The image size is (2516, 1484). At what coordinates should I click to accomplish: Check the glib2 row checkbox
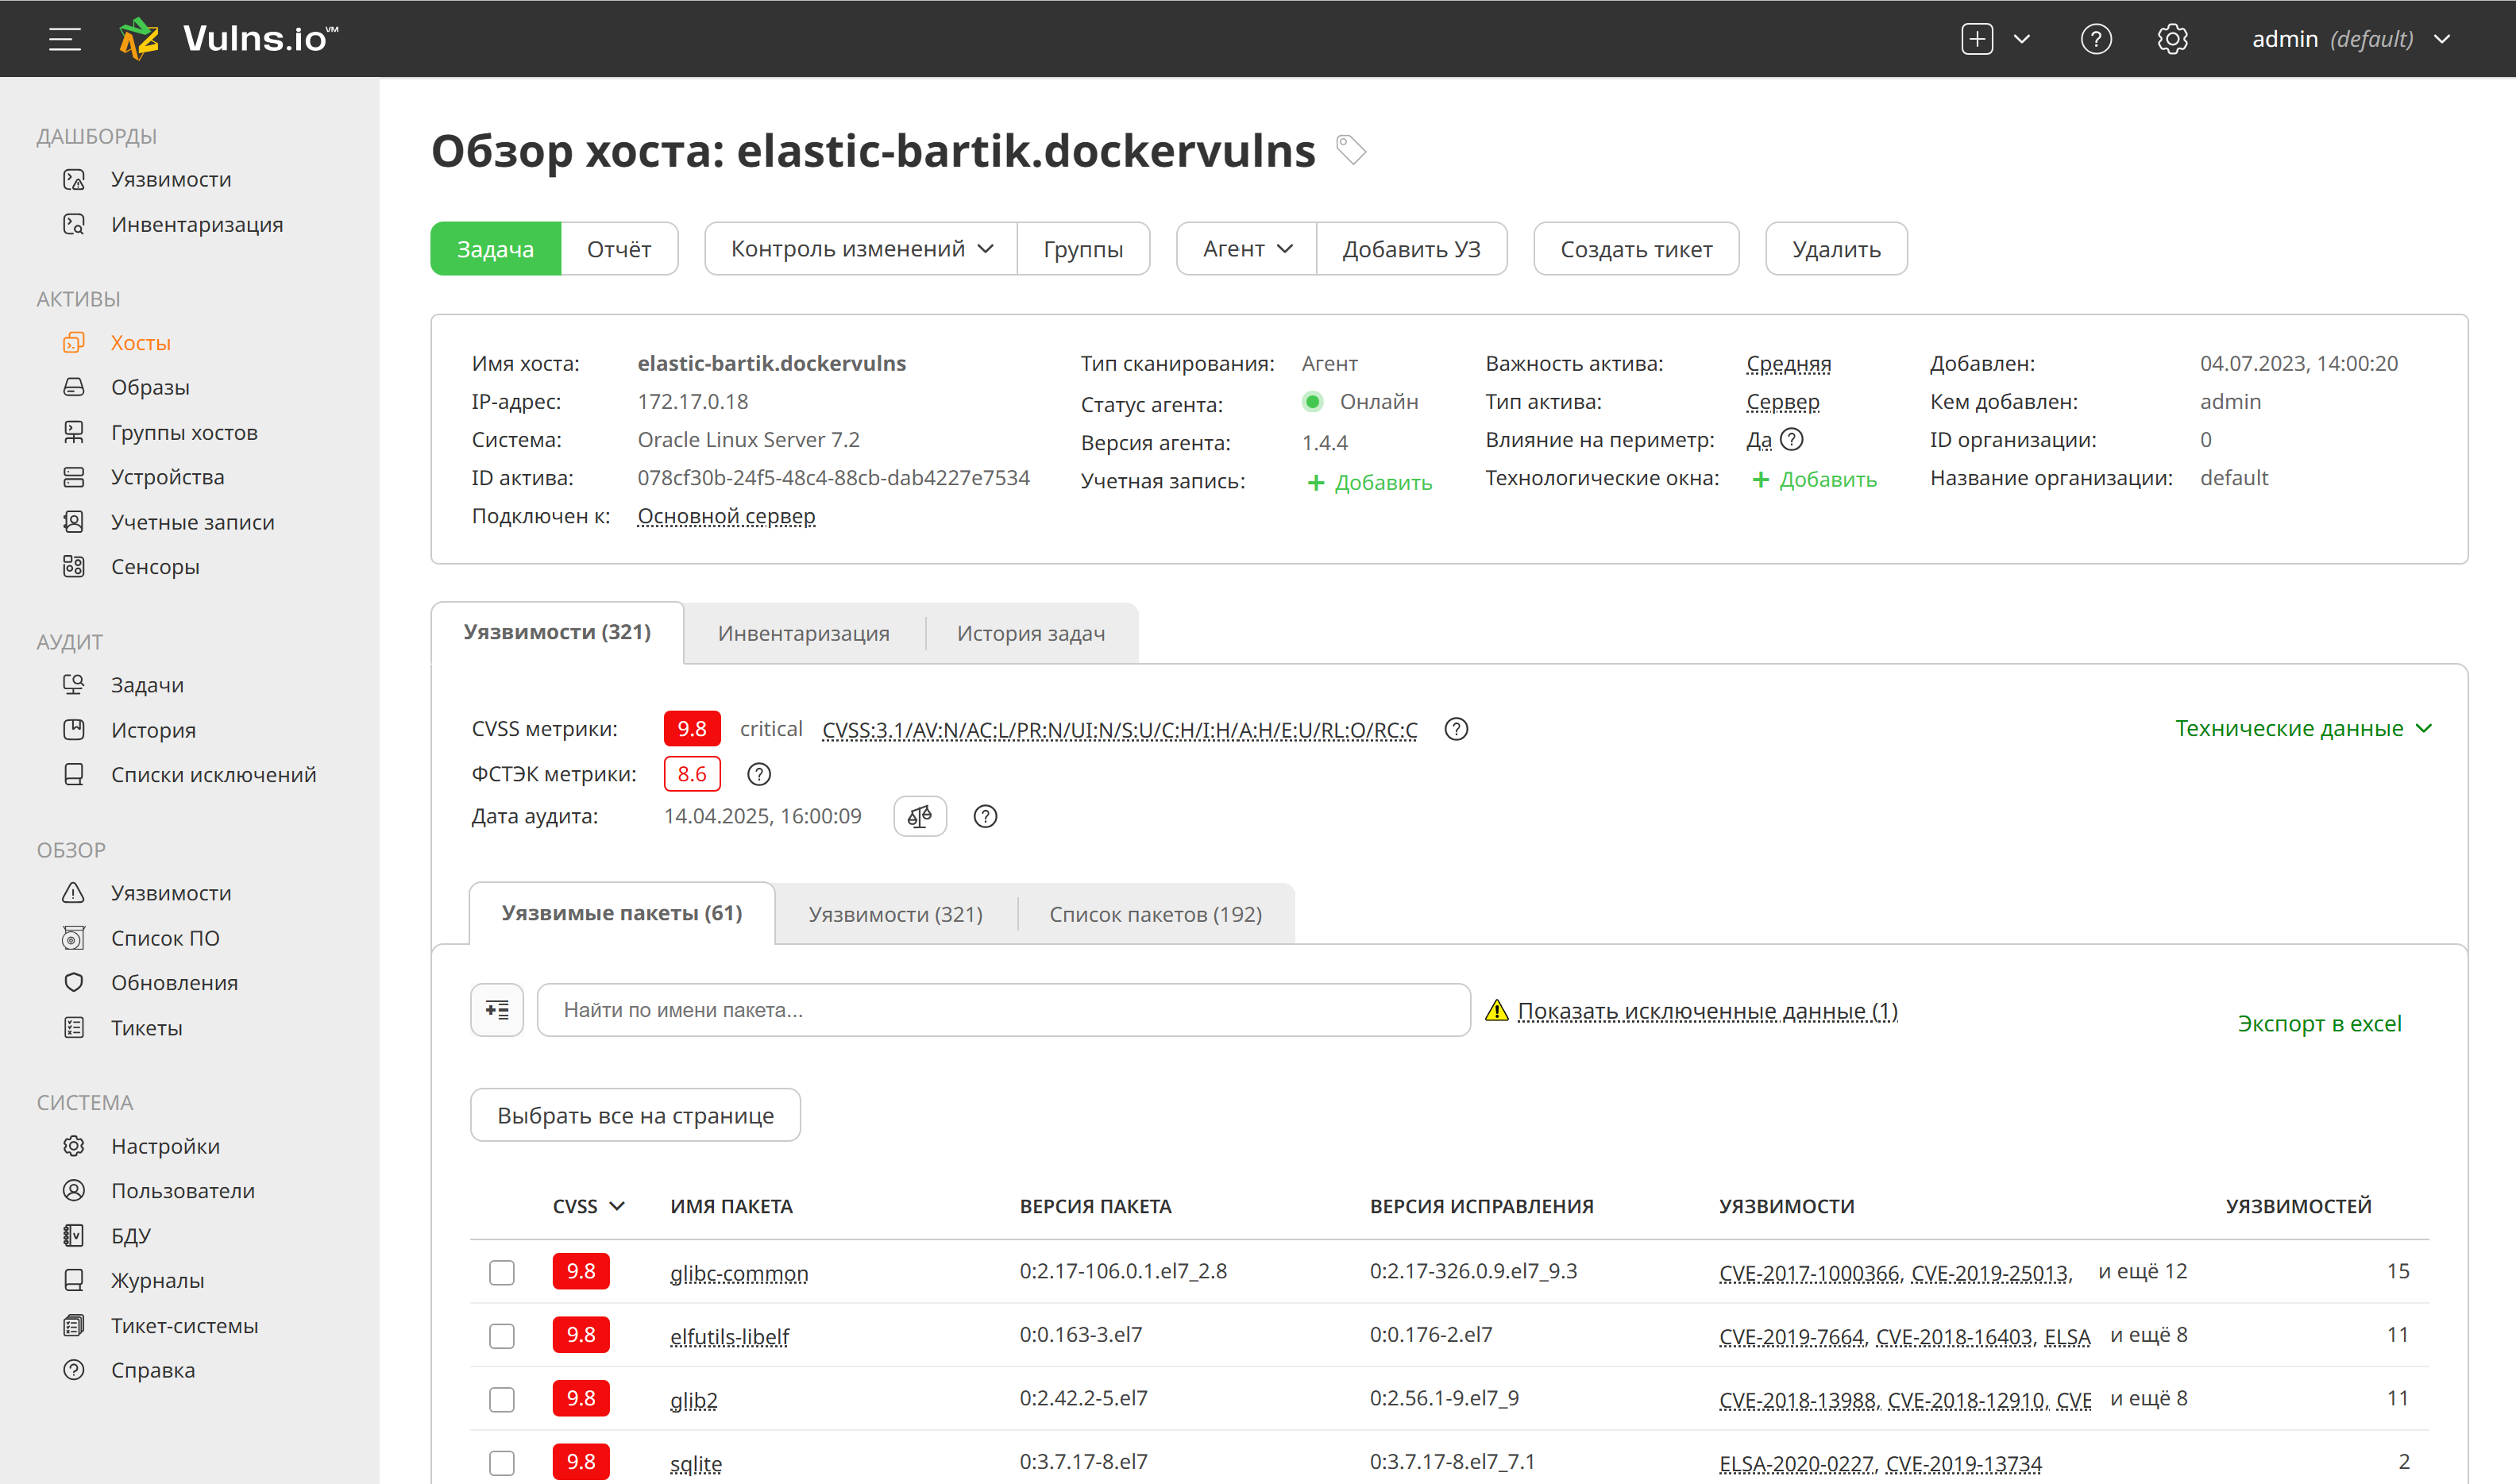point(501,1399)
